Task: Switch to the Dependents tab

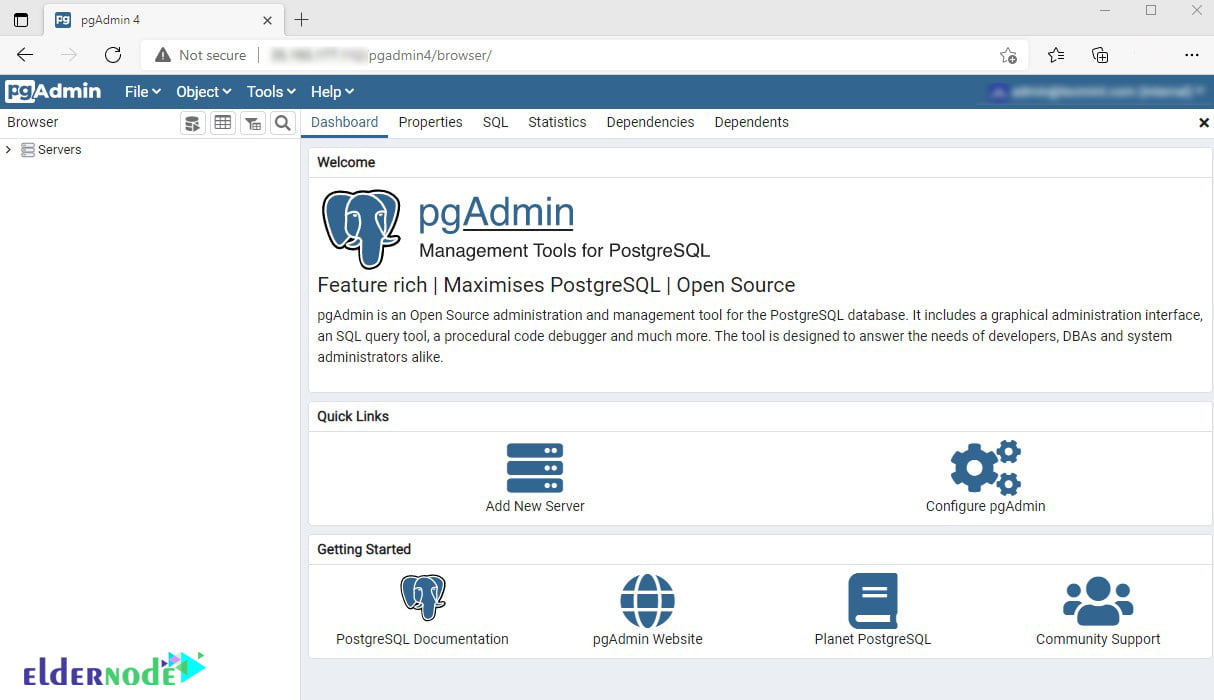Action: click(751, 122)
